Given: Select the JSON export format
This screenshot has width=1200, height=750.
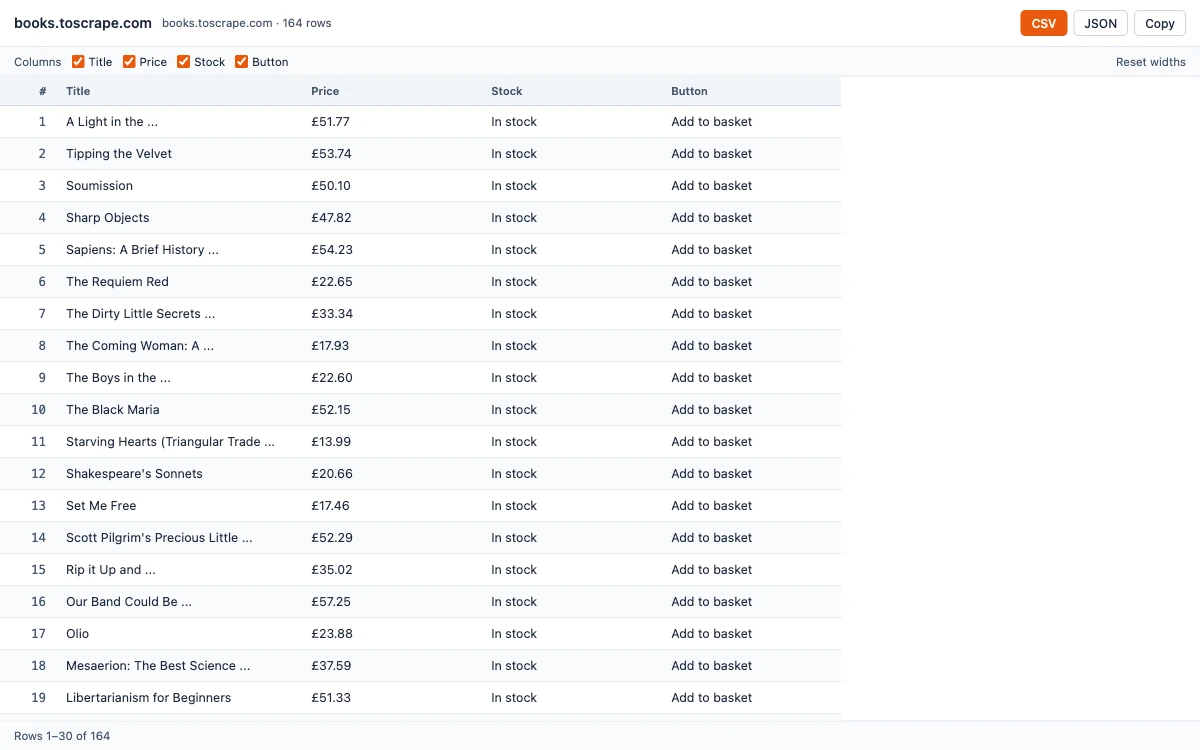Looking at the screenshot, I should 1101,23.
